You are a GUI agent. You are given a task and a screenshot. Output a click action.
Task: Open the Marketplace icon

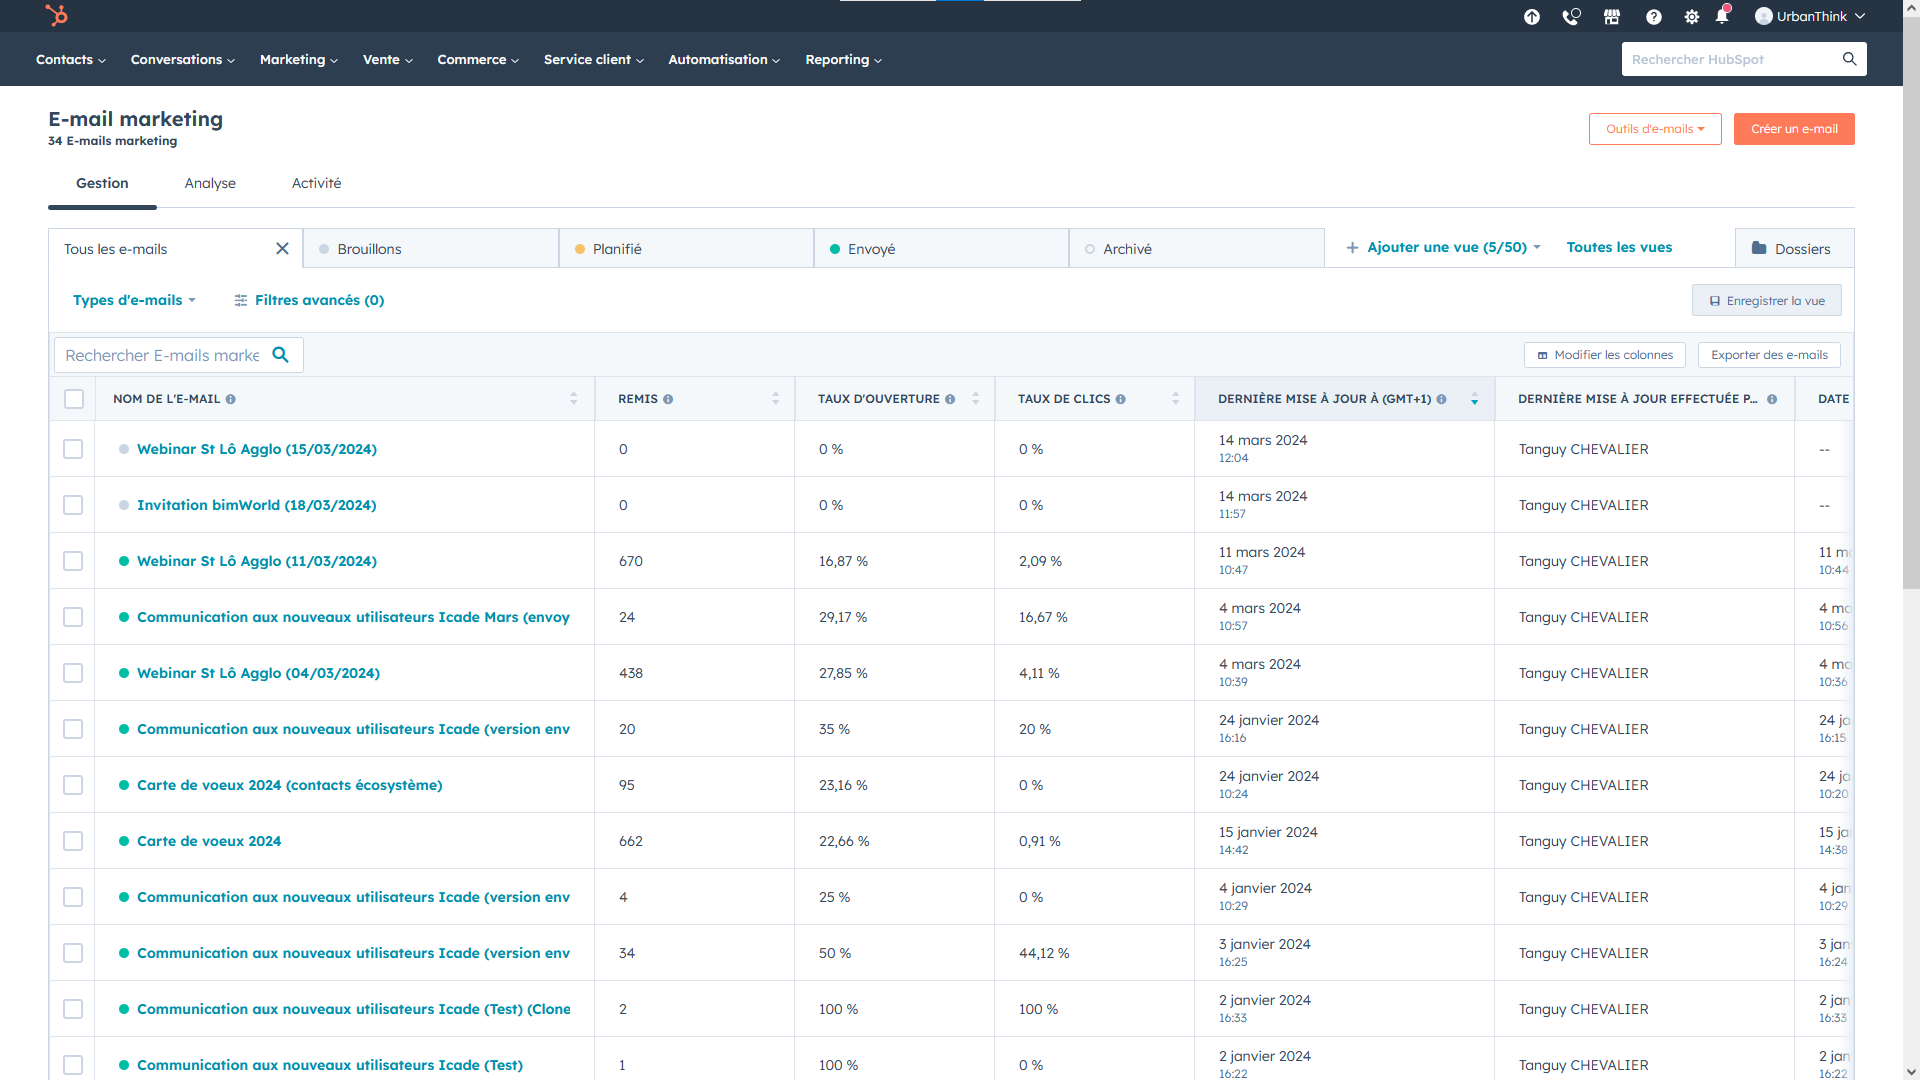click(1611, 16)
